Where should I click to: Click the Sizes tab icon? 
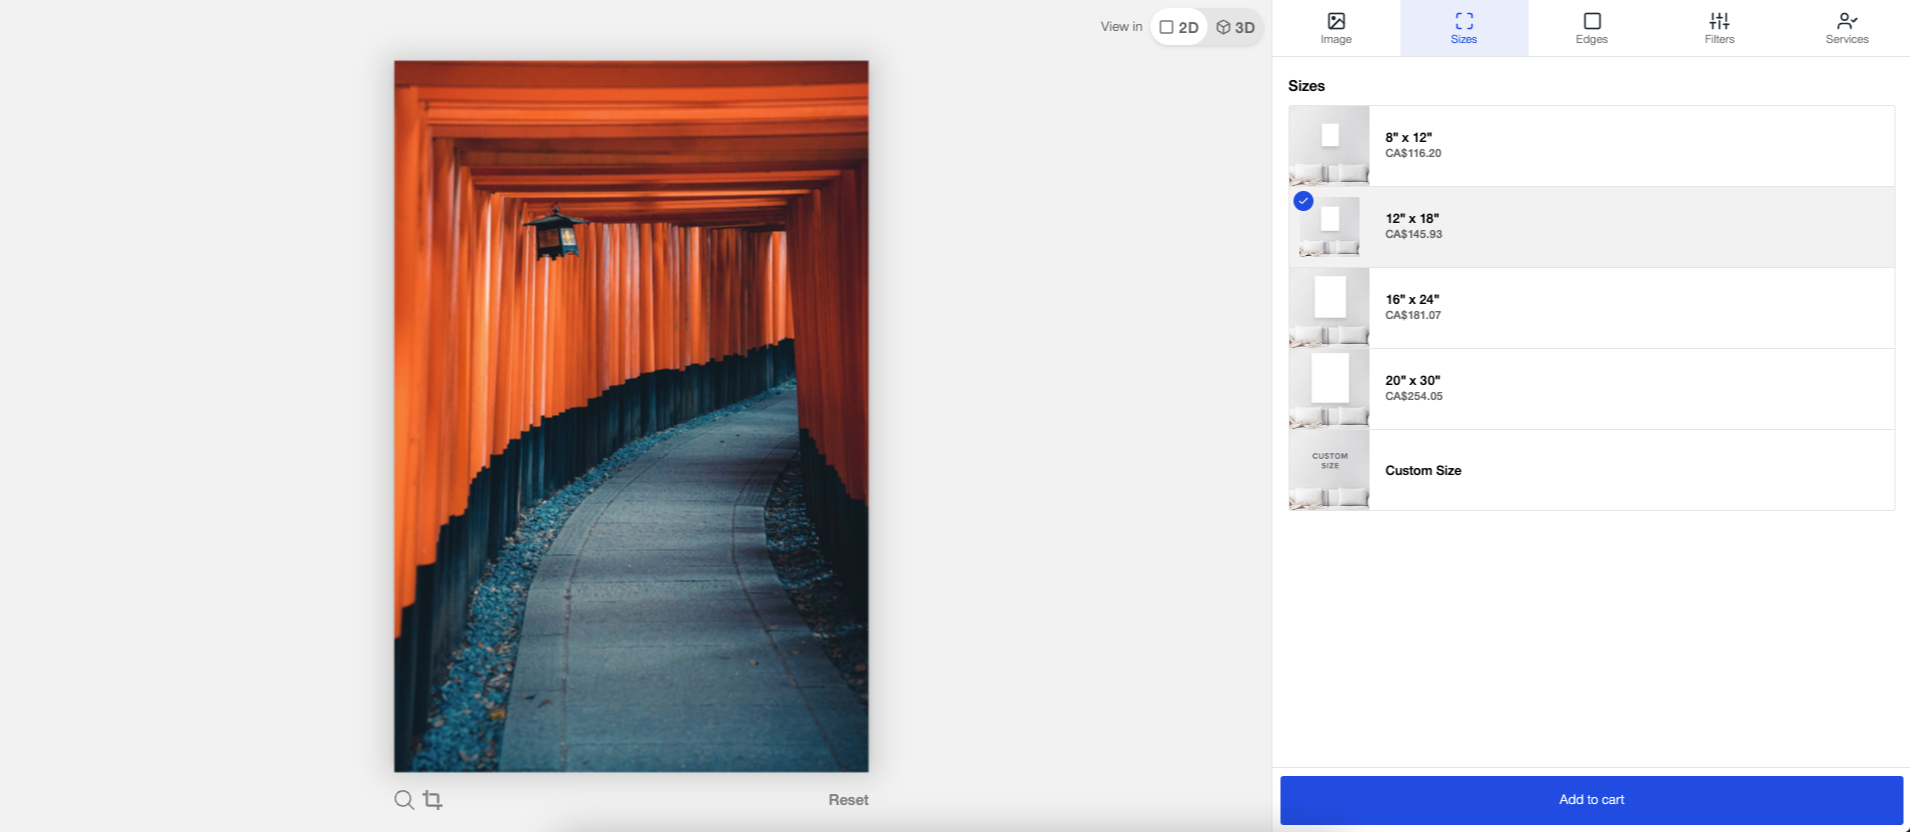[x=1464, y=21]
